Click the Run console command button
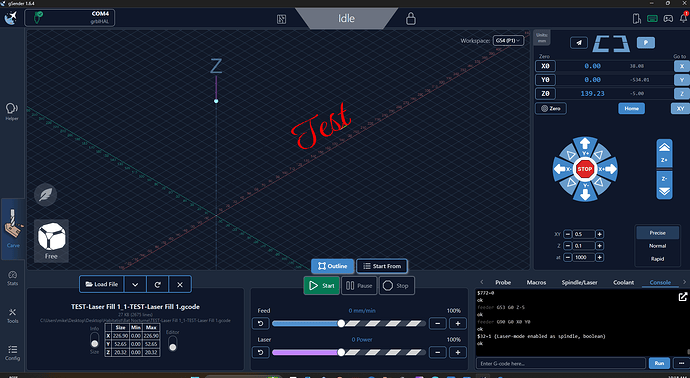 (659, 363)
